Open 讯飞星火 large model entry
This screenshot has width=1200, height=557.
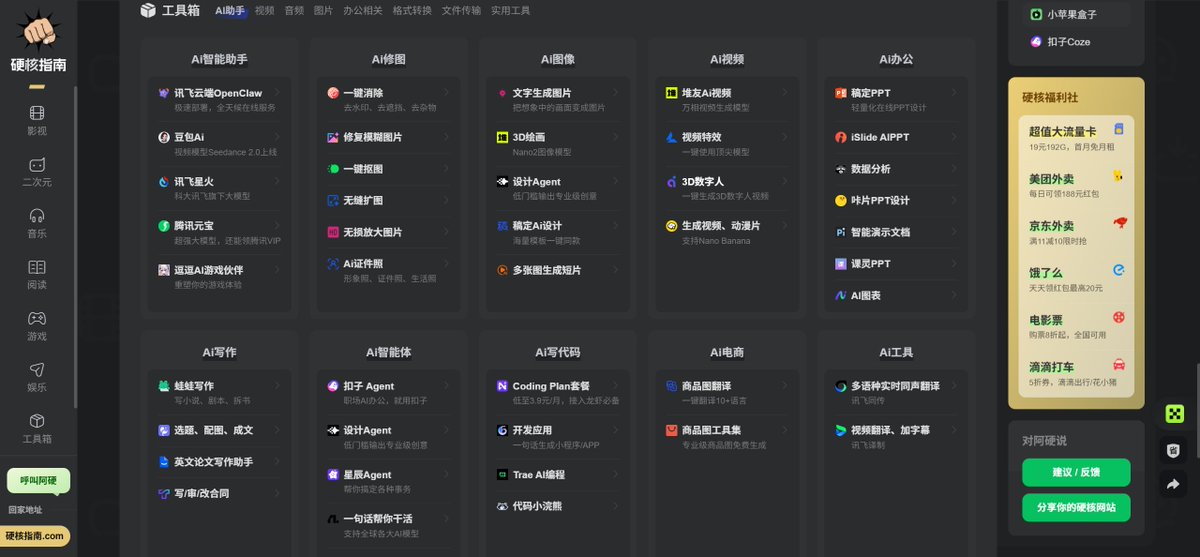coord(220,188)
